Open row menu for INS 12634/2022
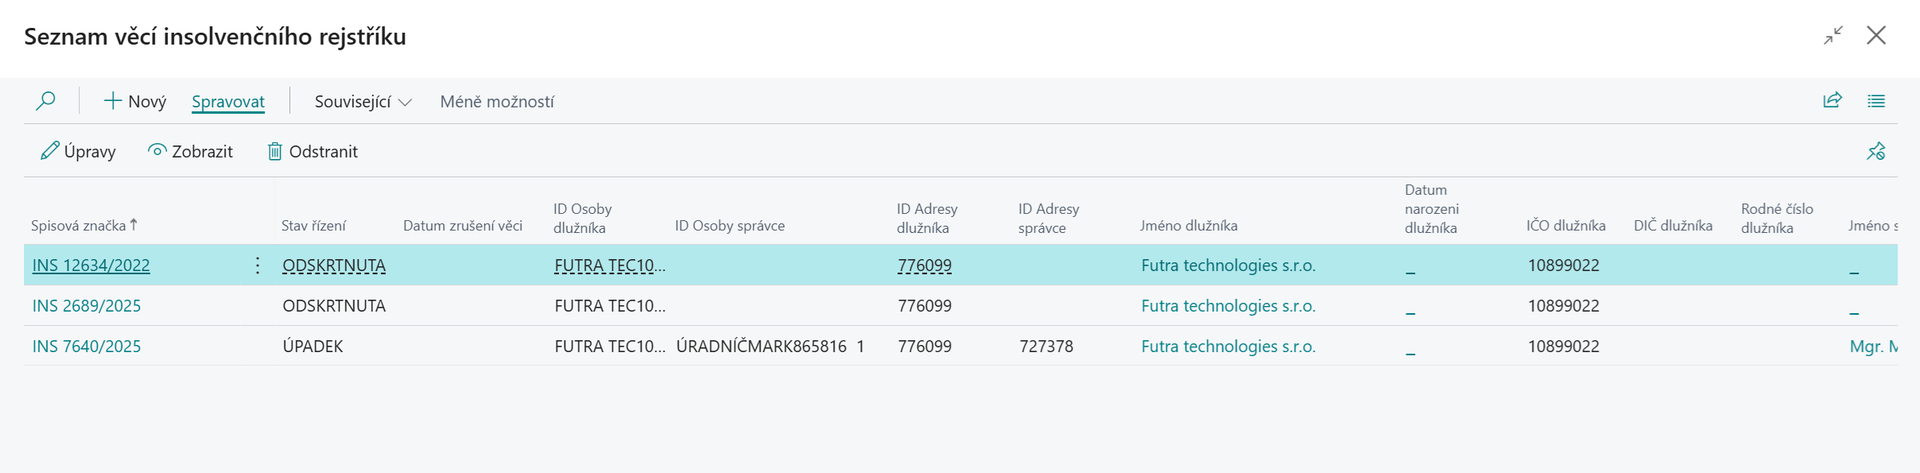The height and width of the screenshot is (473, 1920). (x=257, y=265)
